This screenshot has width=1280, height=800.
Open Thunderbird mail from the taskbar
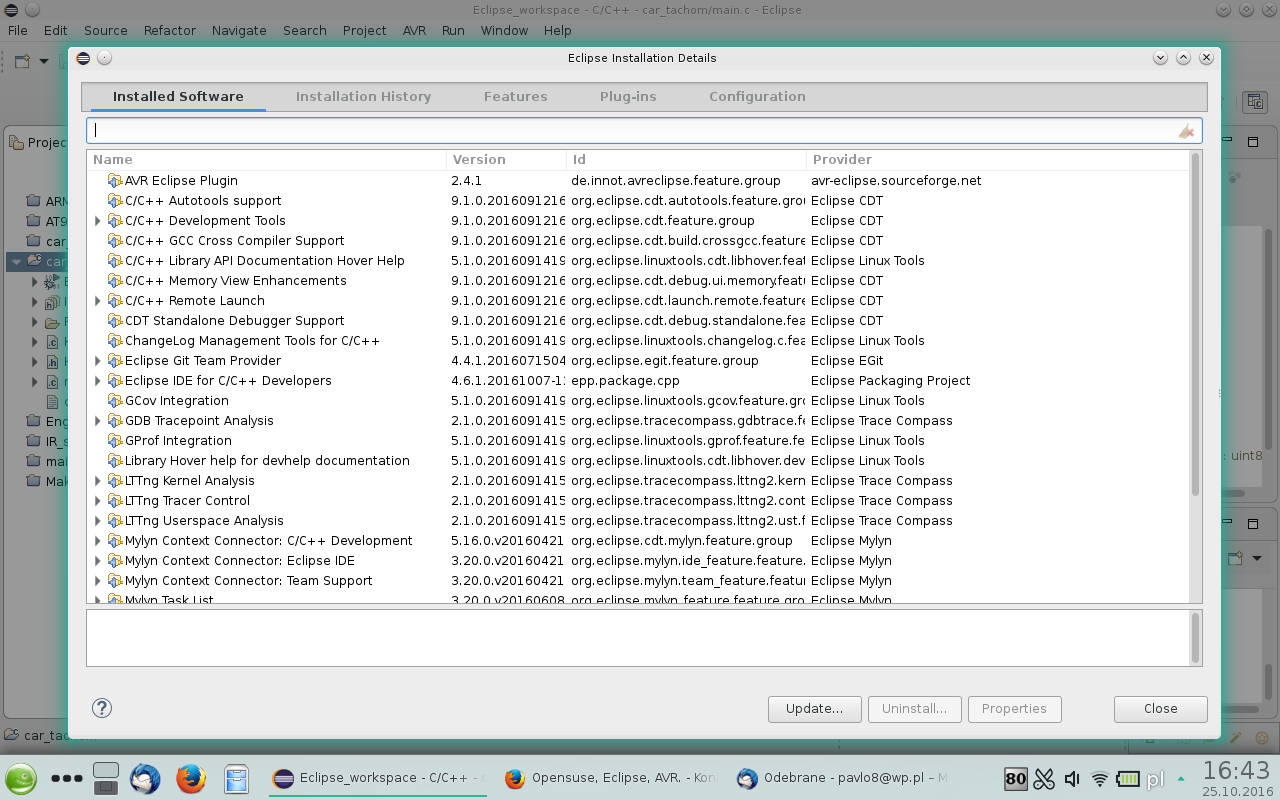pos(145,778)
